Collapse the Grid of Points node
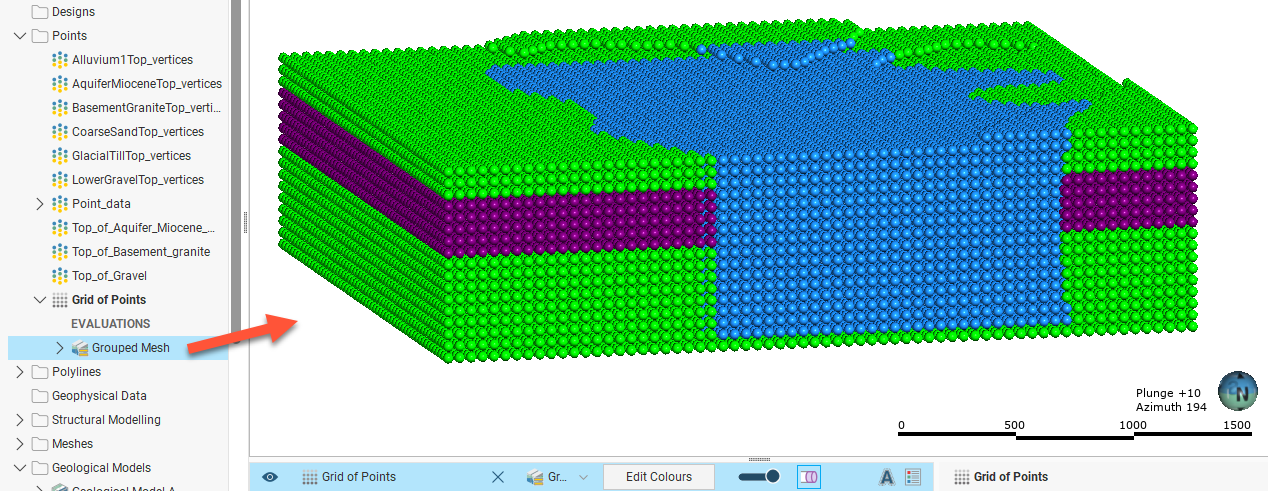Image resolution: width=1268 pixels, height=491 pixels. [x=39, y=300]
